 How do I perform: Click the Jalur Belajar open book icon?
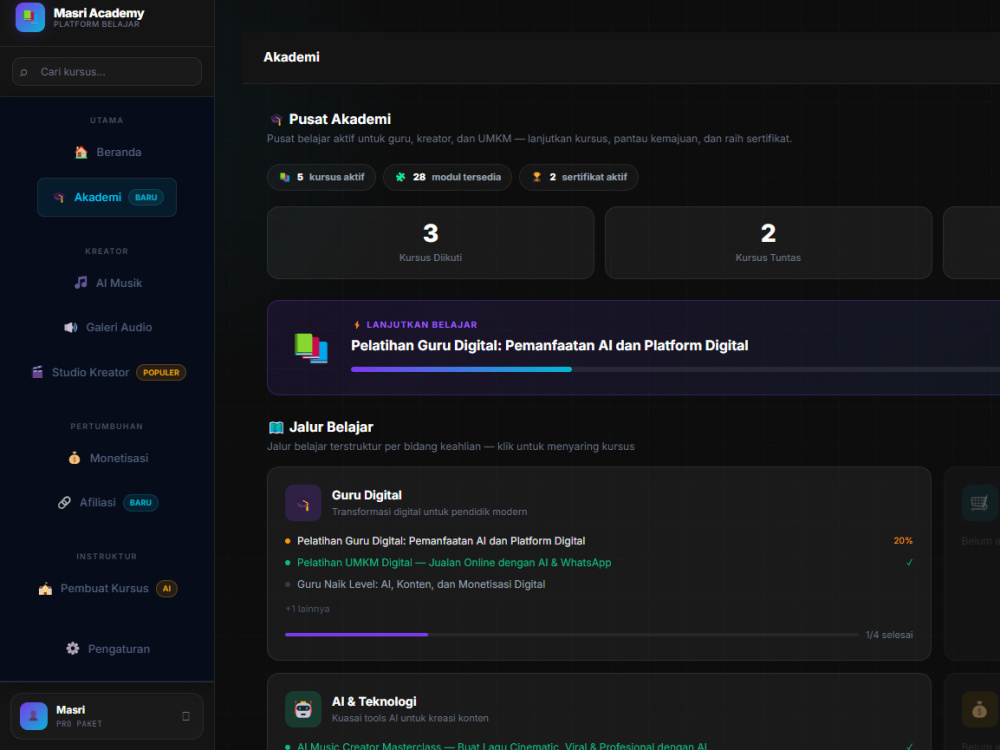pyautogui.click(x=276, y=427)
